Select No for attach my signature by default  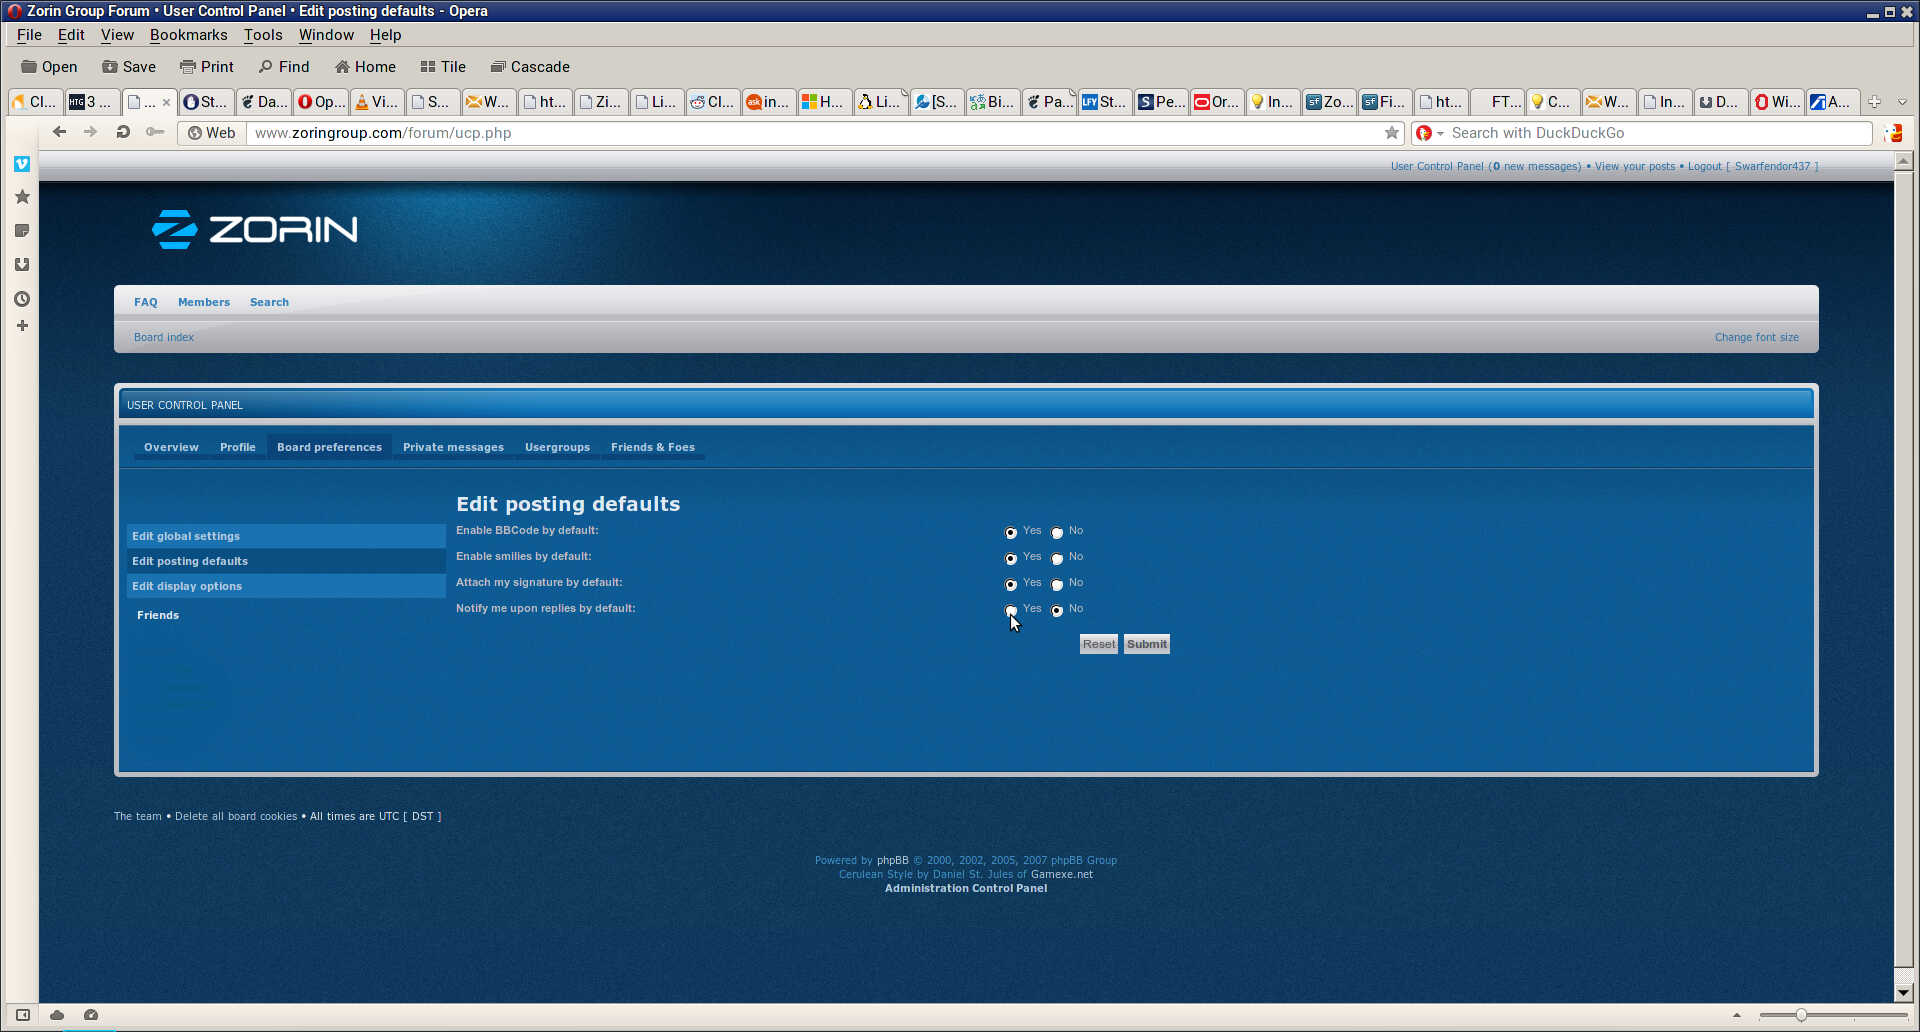point(1057,585)
